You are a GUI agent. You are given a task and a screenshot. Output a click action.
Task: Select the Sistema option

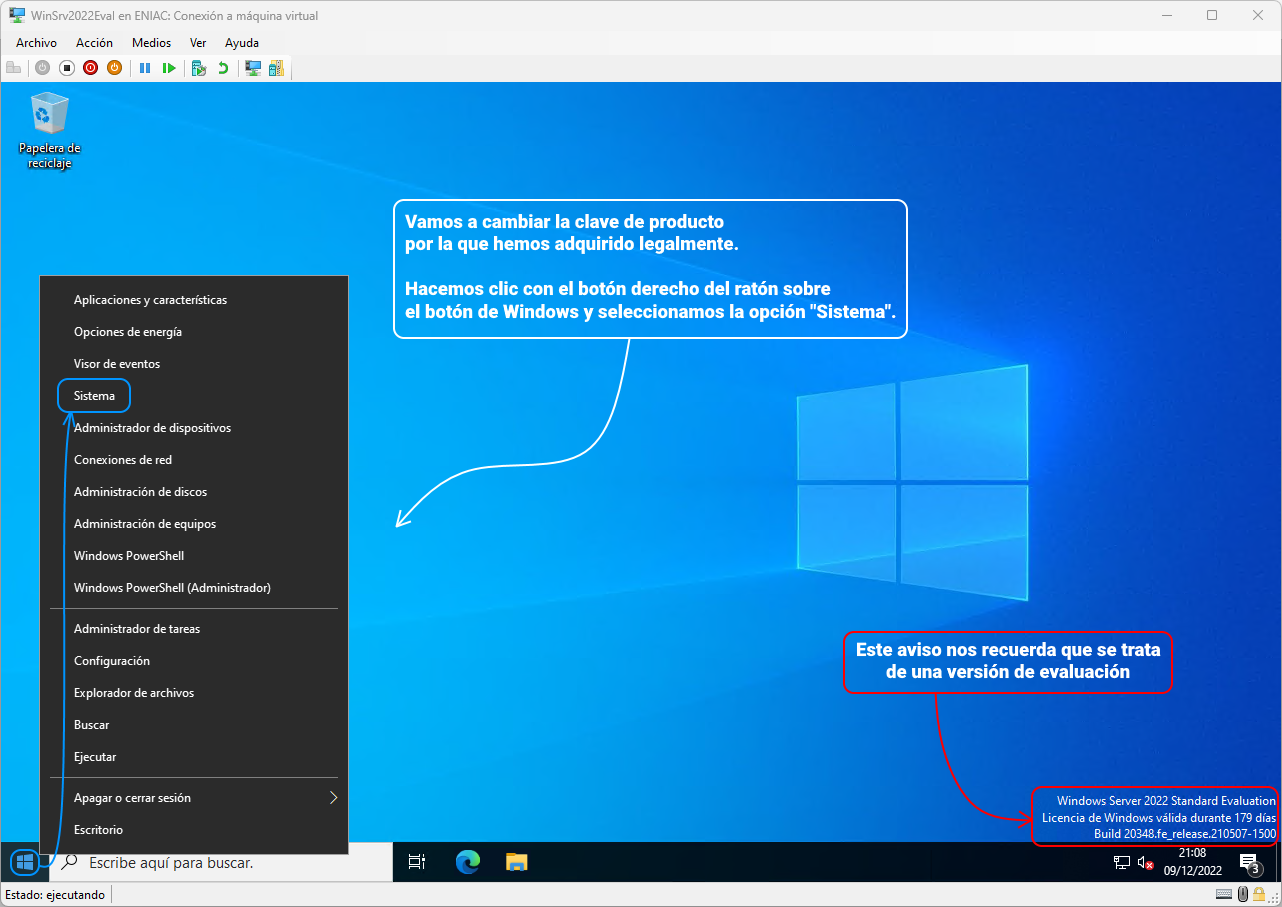(193, 396)
